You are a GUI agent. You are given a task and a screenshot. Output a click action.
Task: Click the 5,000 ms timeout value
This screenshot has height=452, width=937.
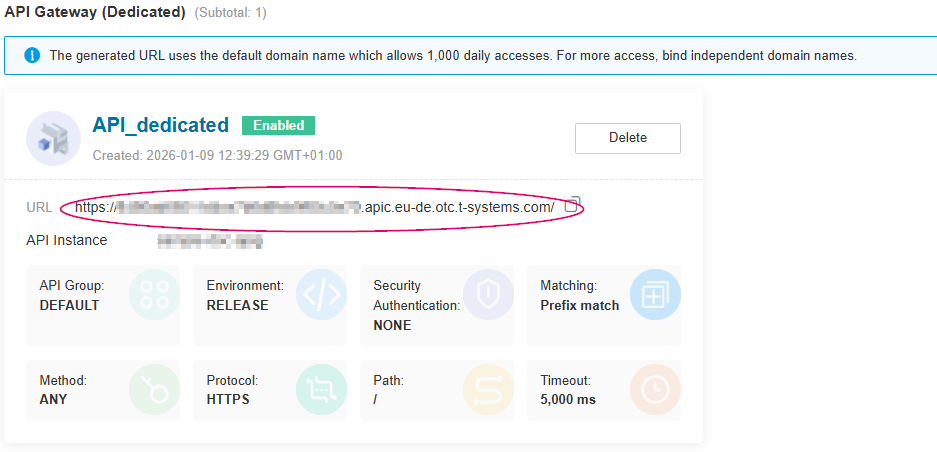click(568, 399)
